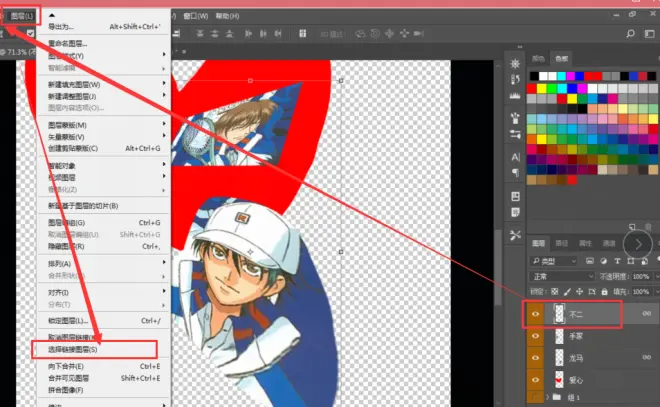Select the 手冢 layer thumbnail

pos(559,336)
